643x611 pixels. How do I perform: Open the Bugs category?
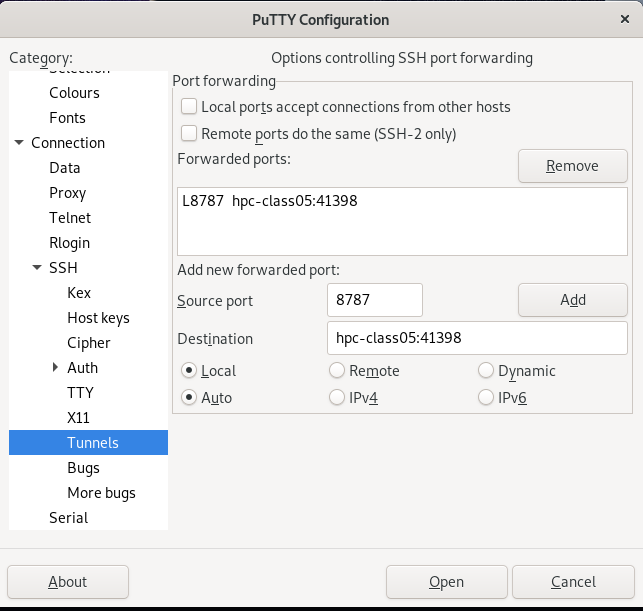pyautogui.click(x=83, y=468)
